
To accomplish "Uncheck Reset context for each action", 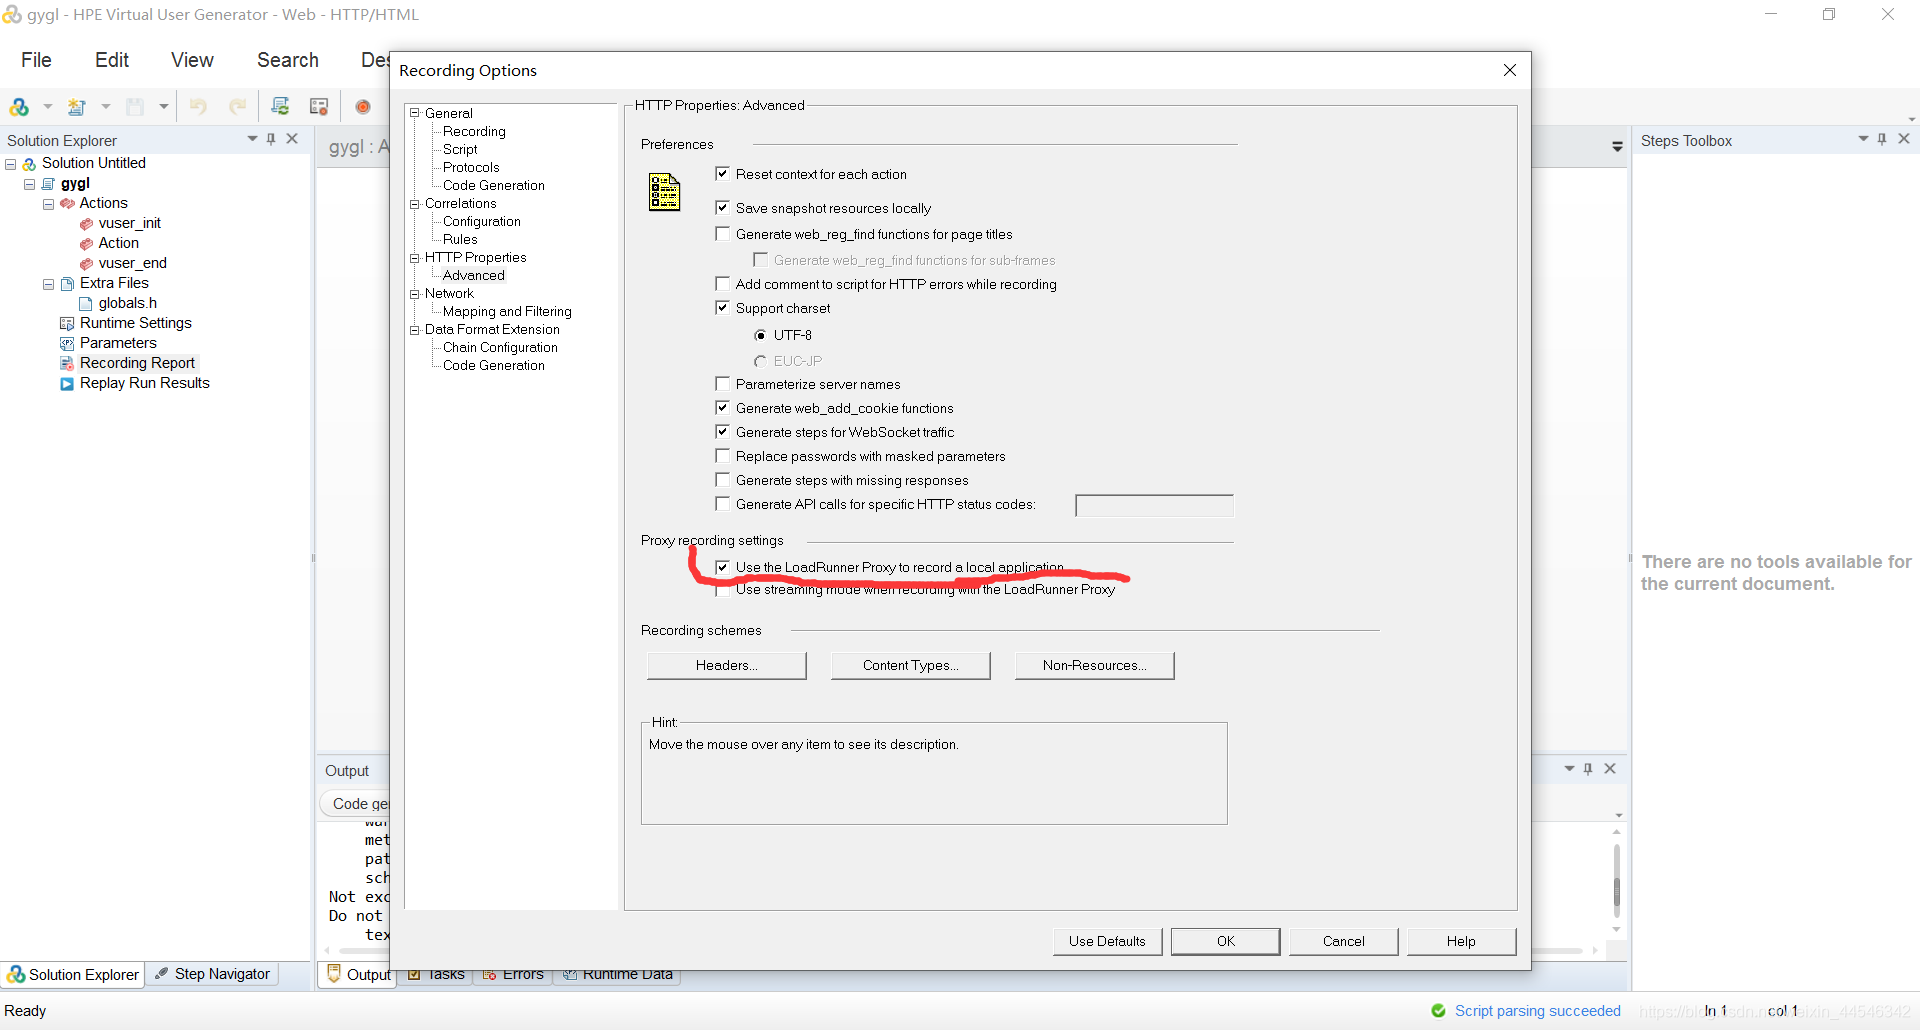I will tap(722, 173).
